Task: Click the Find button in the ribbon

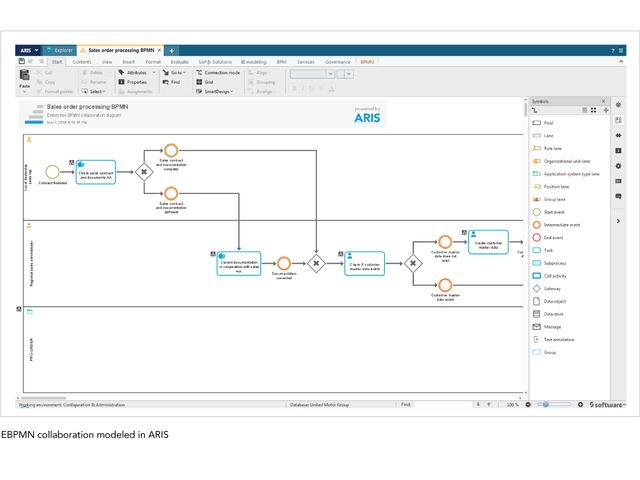Action: [173, 82]
